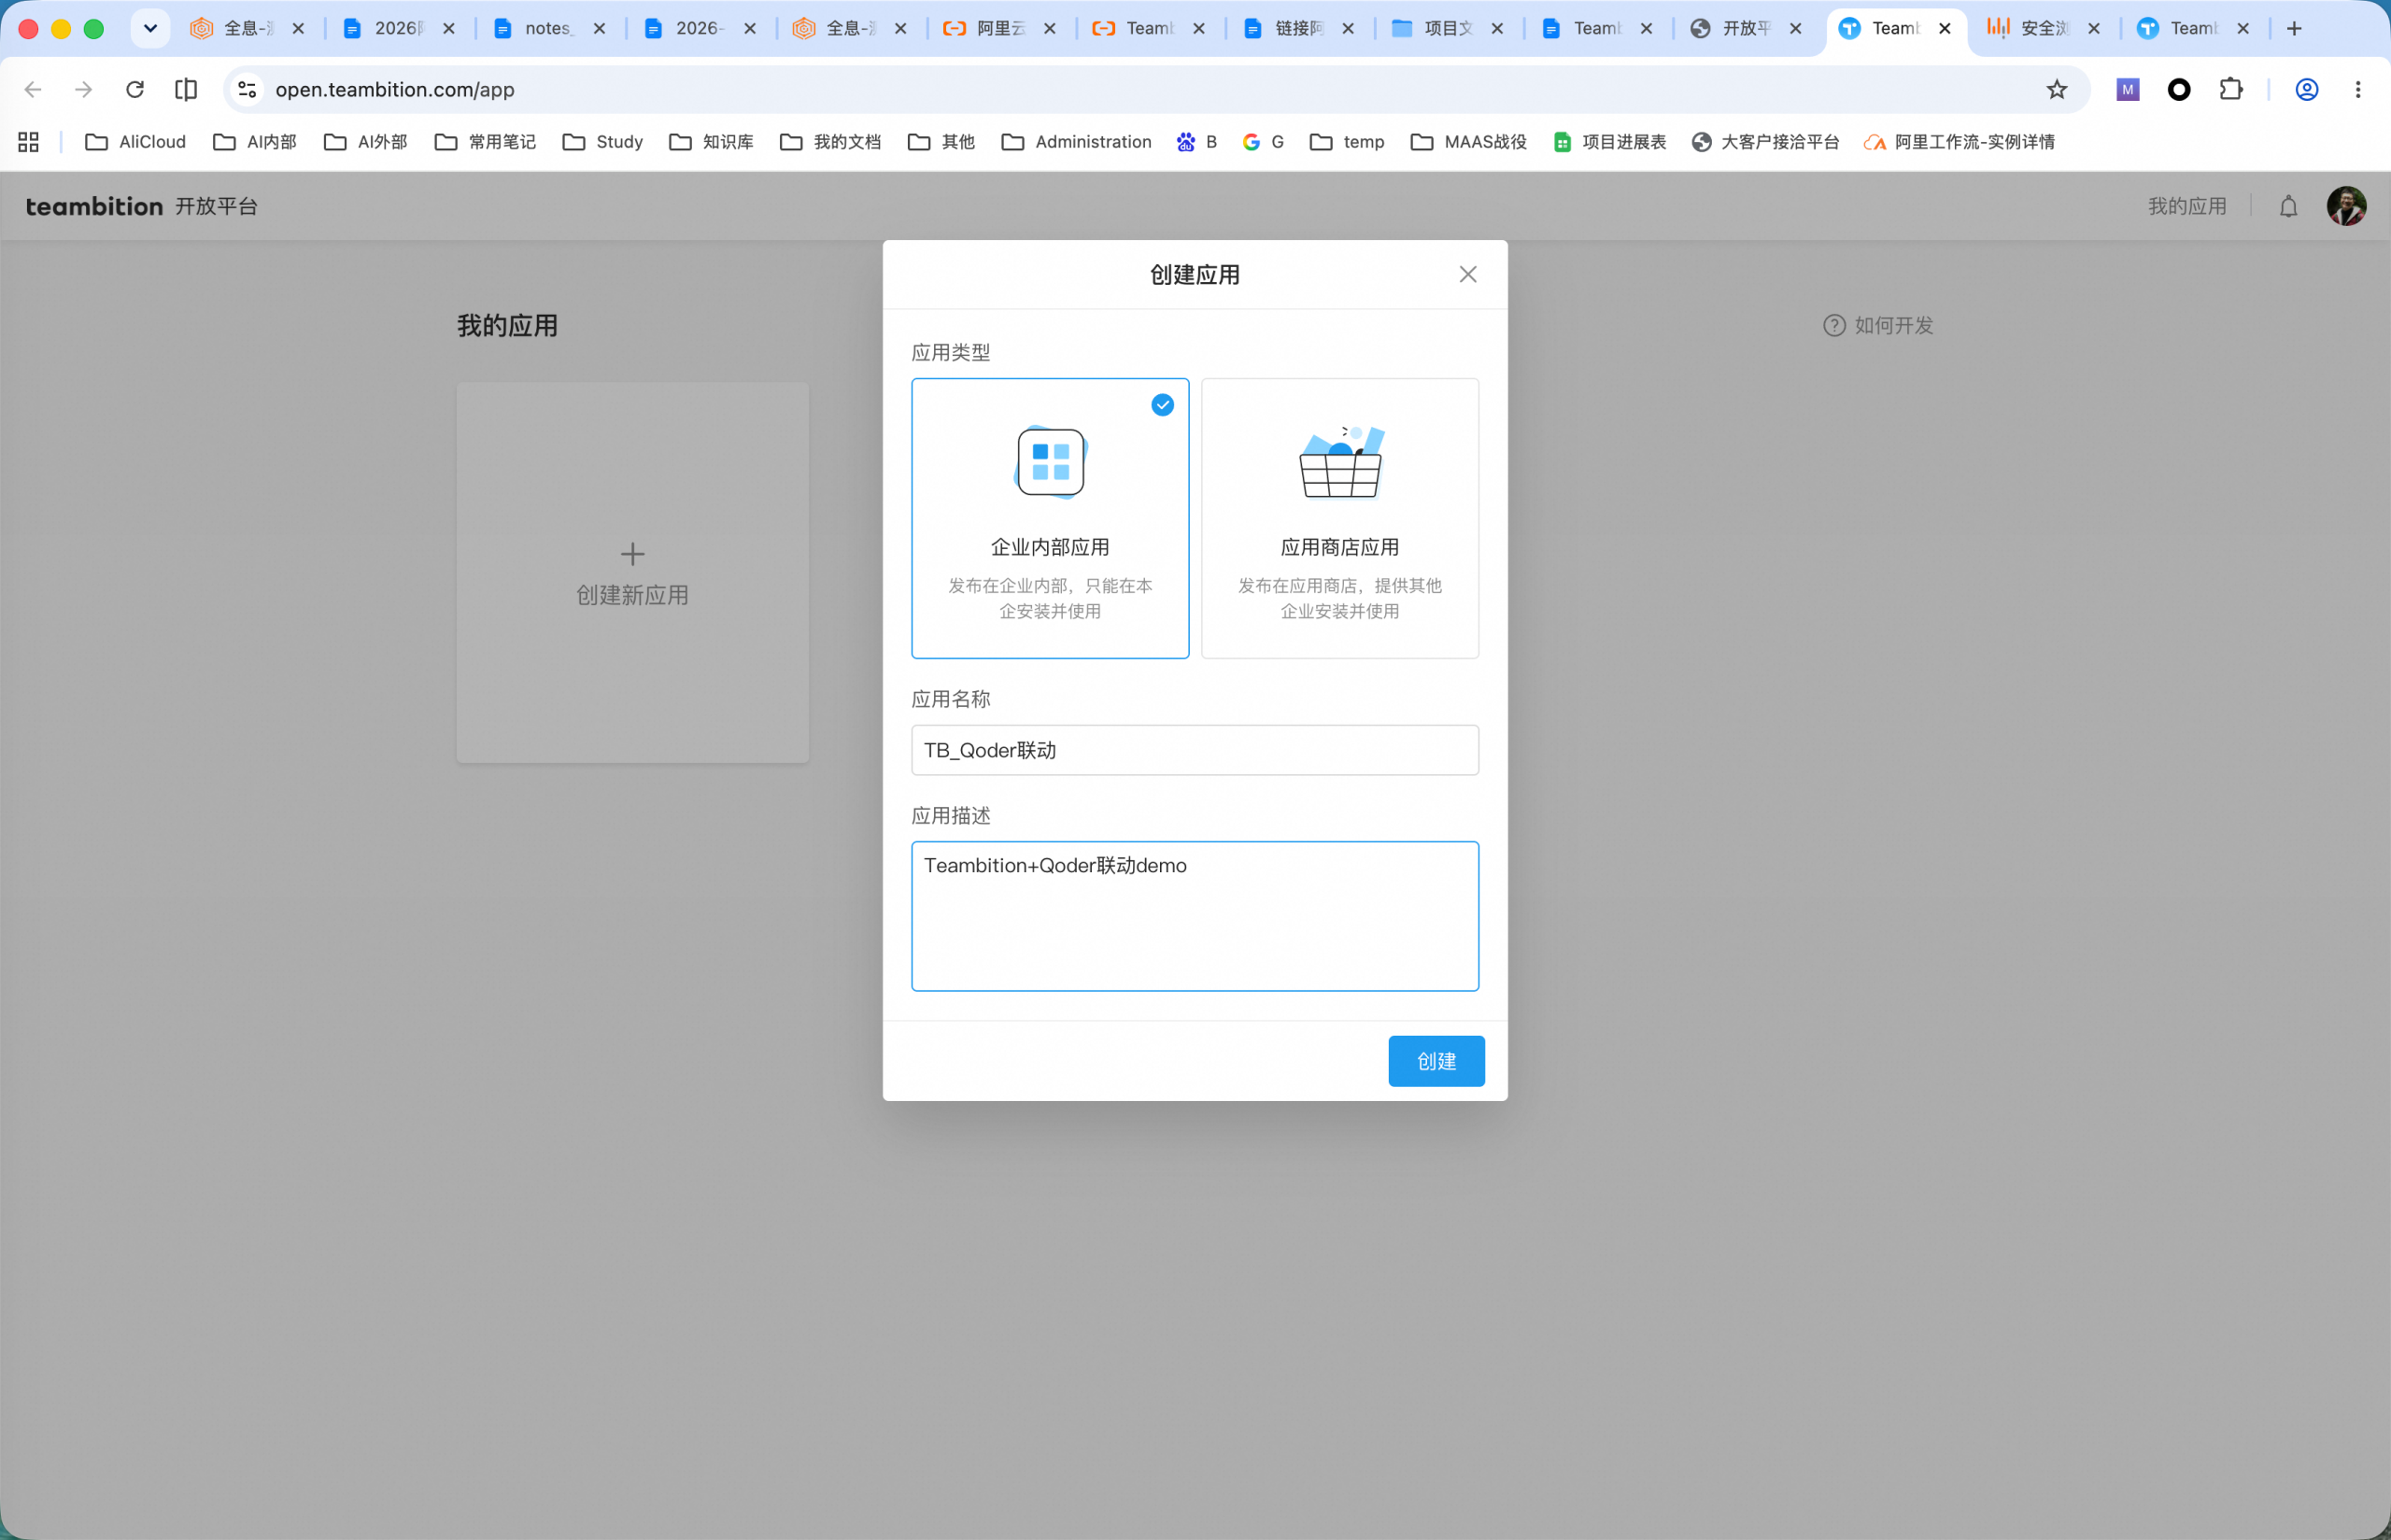Viewport: 2391px width, 1540px height.
Task: Open the Extensions puzzle piece icon
Action: point(2230,90)
